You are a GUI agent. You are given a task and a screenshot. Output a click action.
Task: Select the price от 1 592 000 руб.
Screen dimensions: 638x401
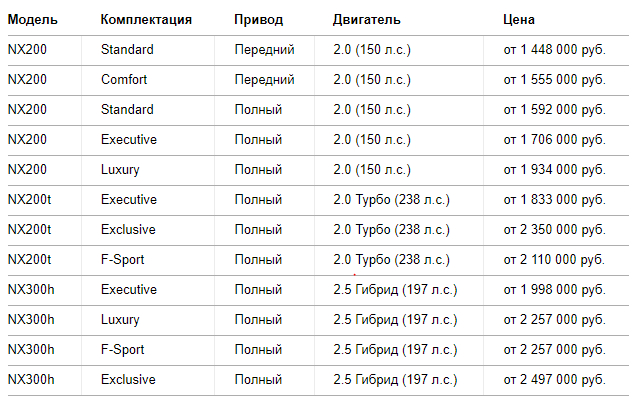(557, 110)
